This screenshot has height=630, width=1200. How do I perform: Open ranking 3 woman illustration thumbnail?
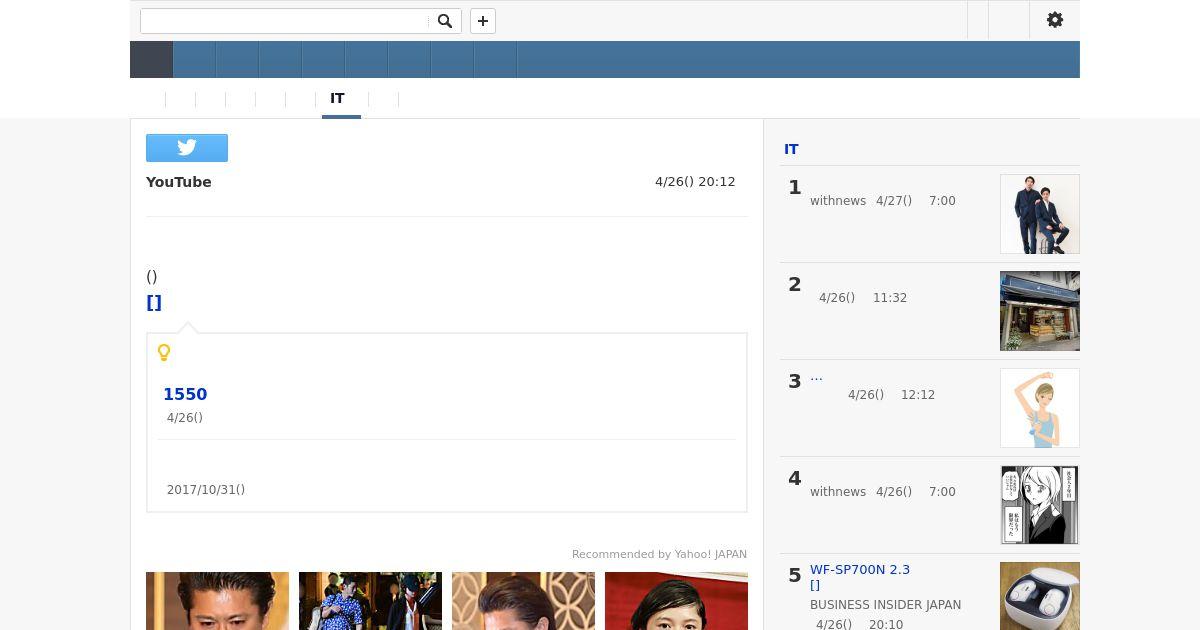(1040, 408)
